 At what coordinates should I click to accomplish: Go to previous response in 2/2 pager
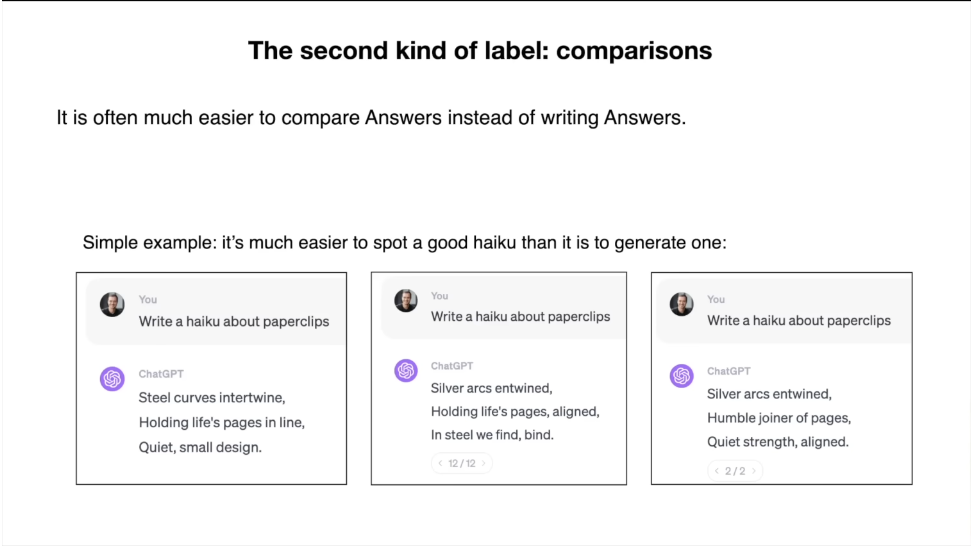point(716,470)
